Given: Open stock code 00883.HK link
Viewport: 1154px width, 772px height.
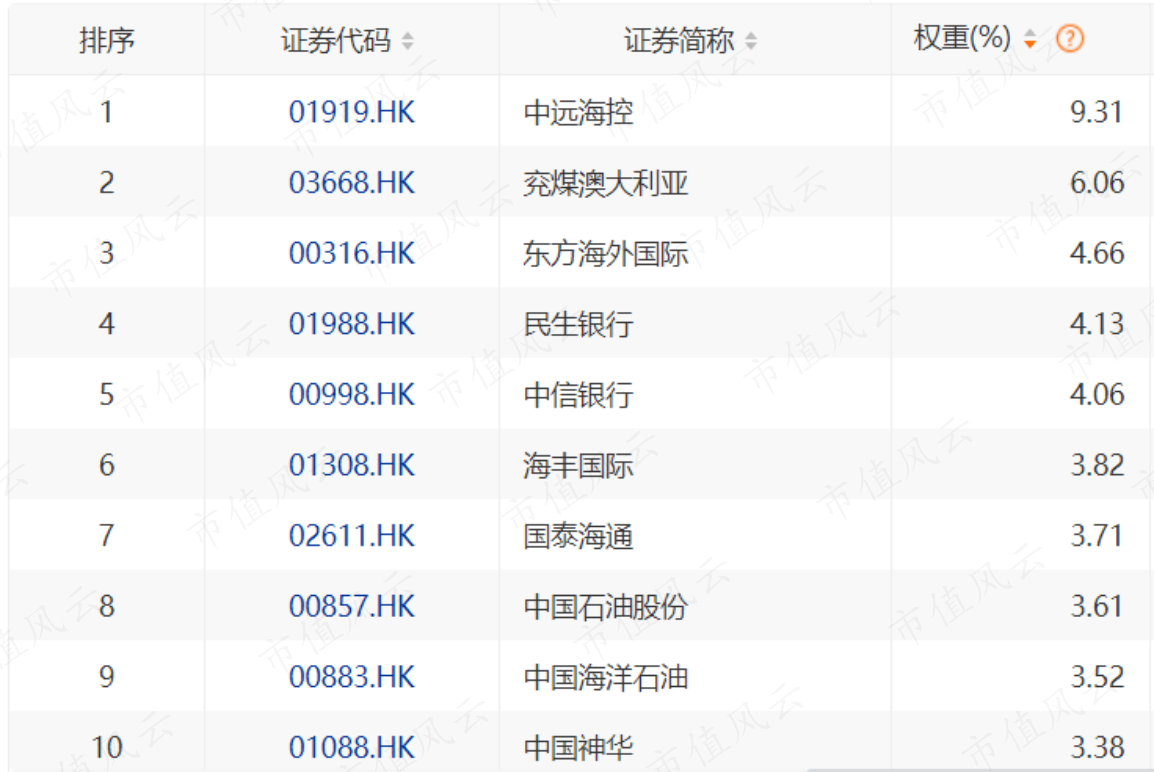Looking at the screenshot, I should pyautogui.click(x=352, y=677).
